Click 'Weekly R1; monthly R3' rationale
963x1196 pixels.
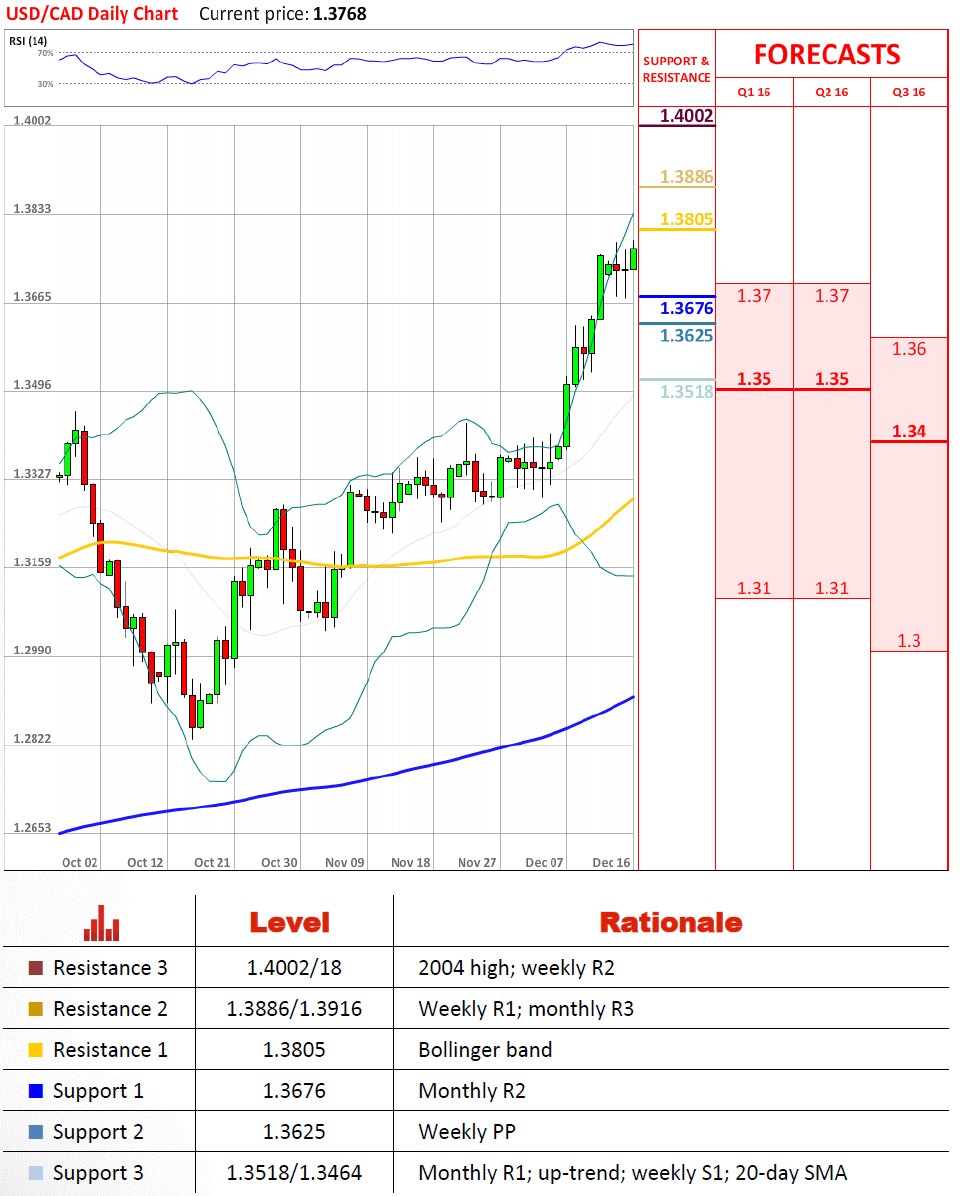pyautogui.click(x=526, y=1009)
